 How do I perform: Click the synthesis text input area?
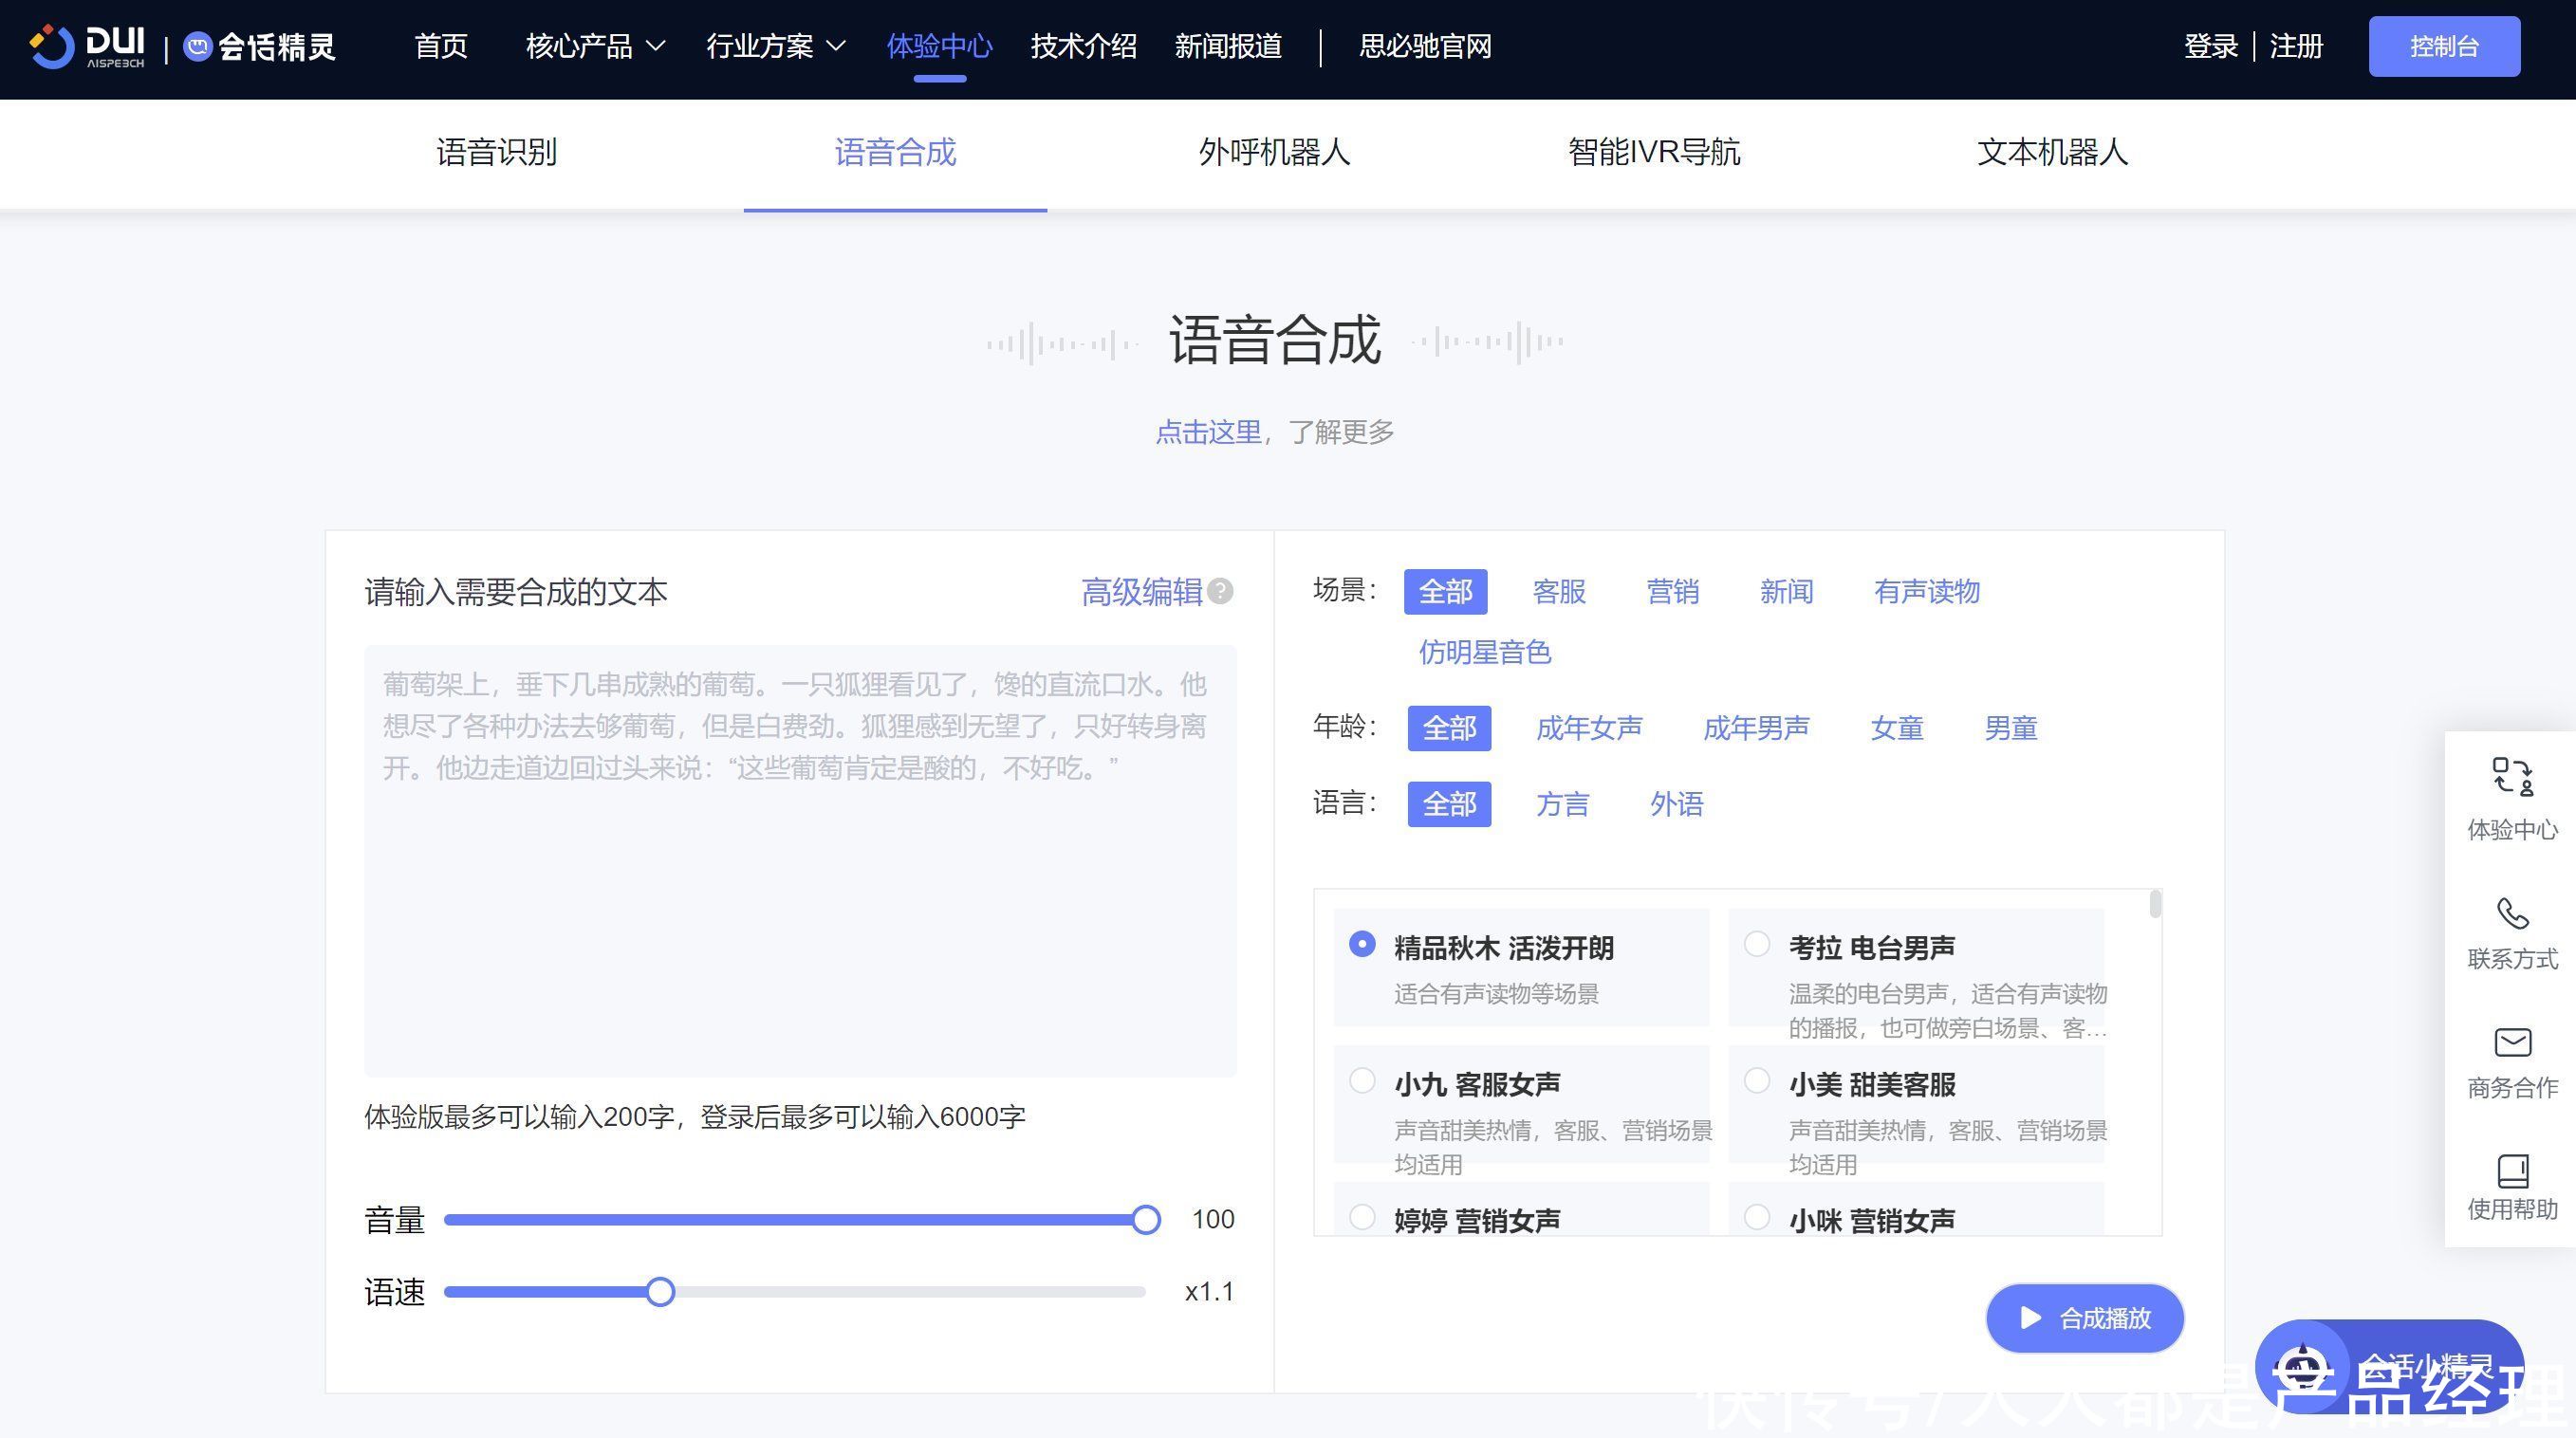tap(800, 861)
